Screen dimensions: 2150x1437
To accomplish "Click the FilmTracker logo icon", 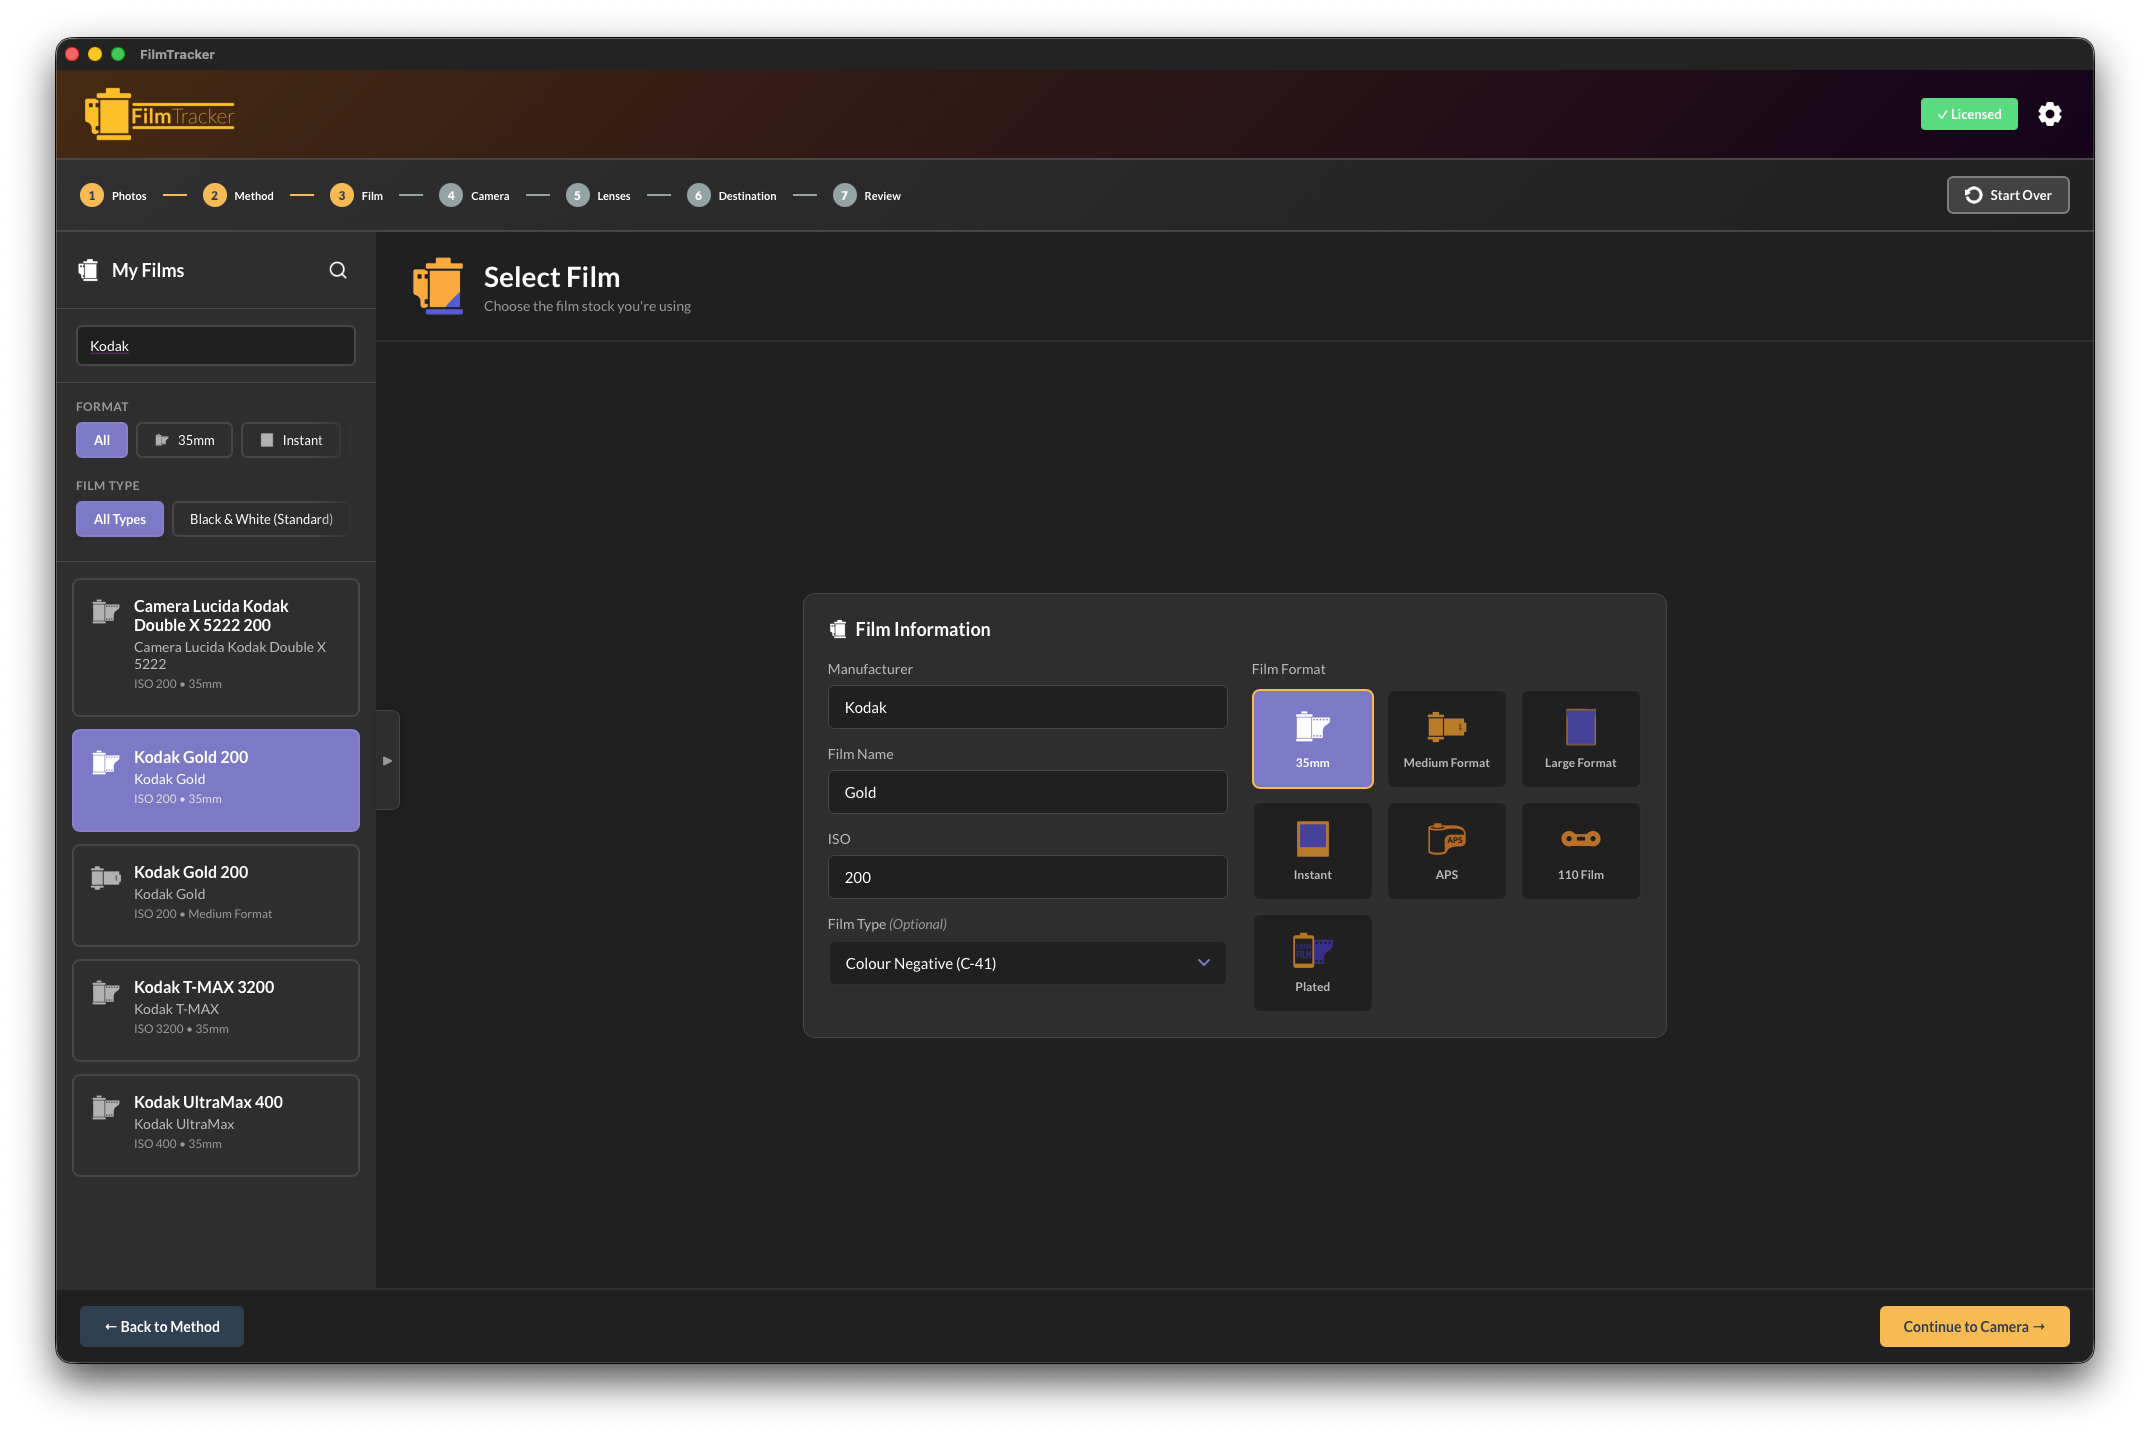I will 108,113.
